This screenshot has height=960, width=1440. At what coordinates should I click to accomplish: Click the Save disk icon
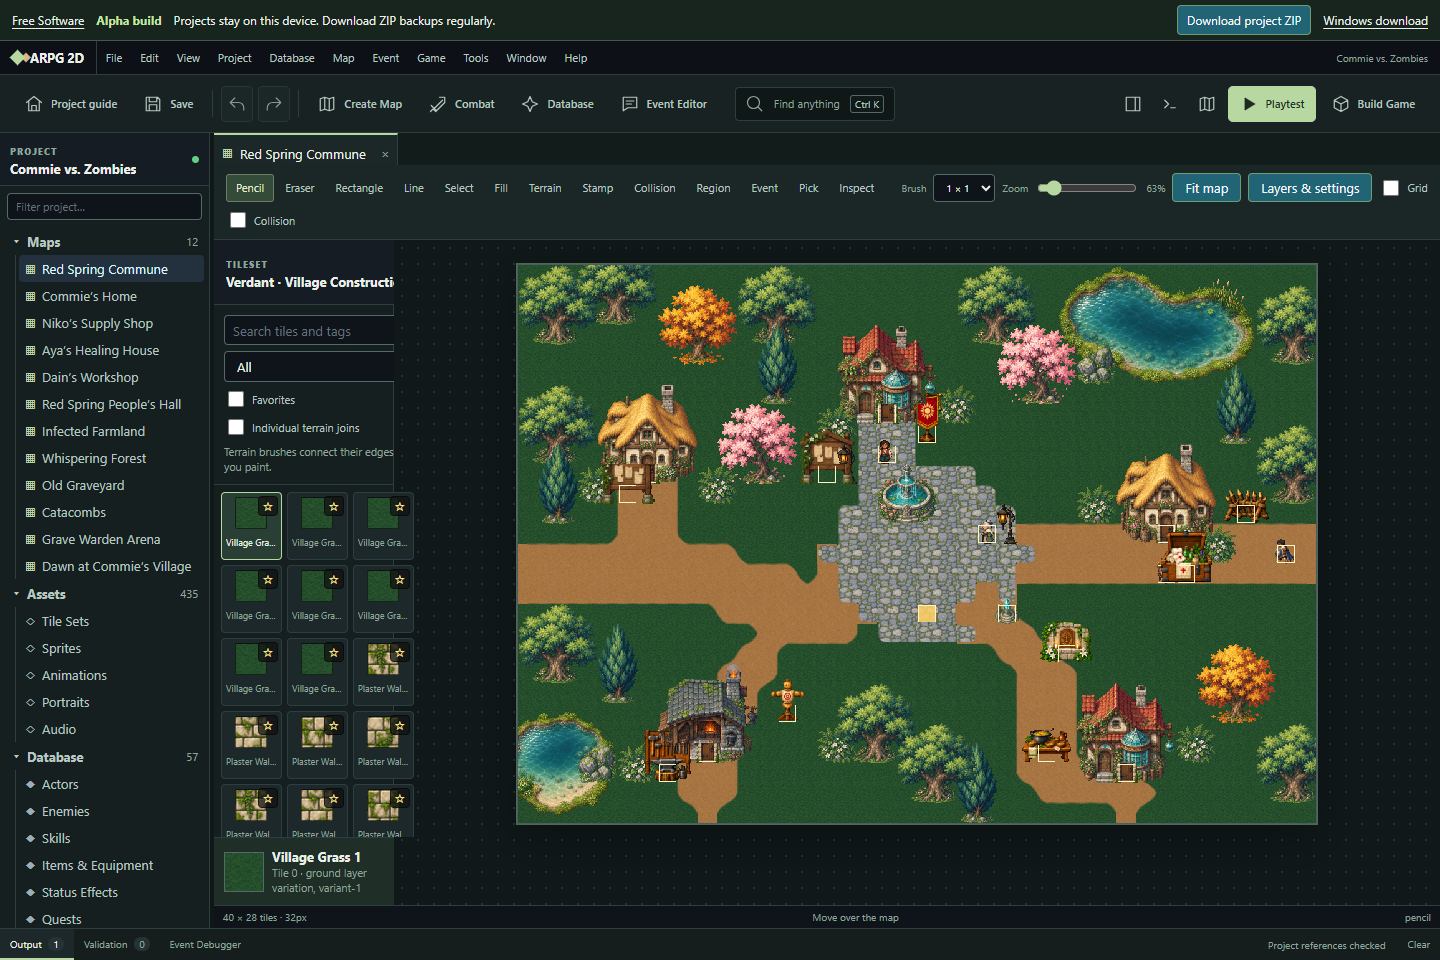coord(153,104)
